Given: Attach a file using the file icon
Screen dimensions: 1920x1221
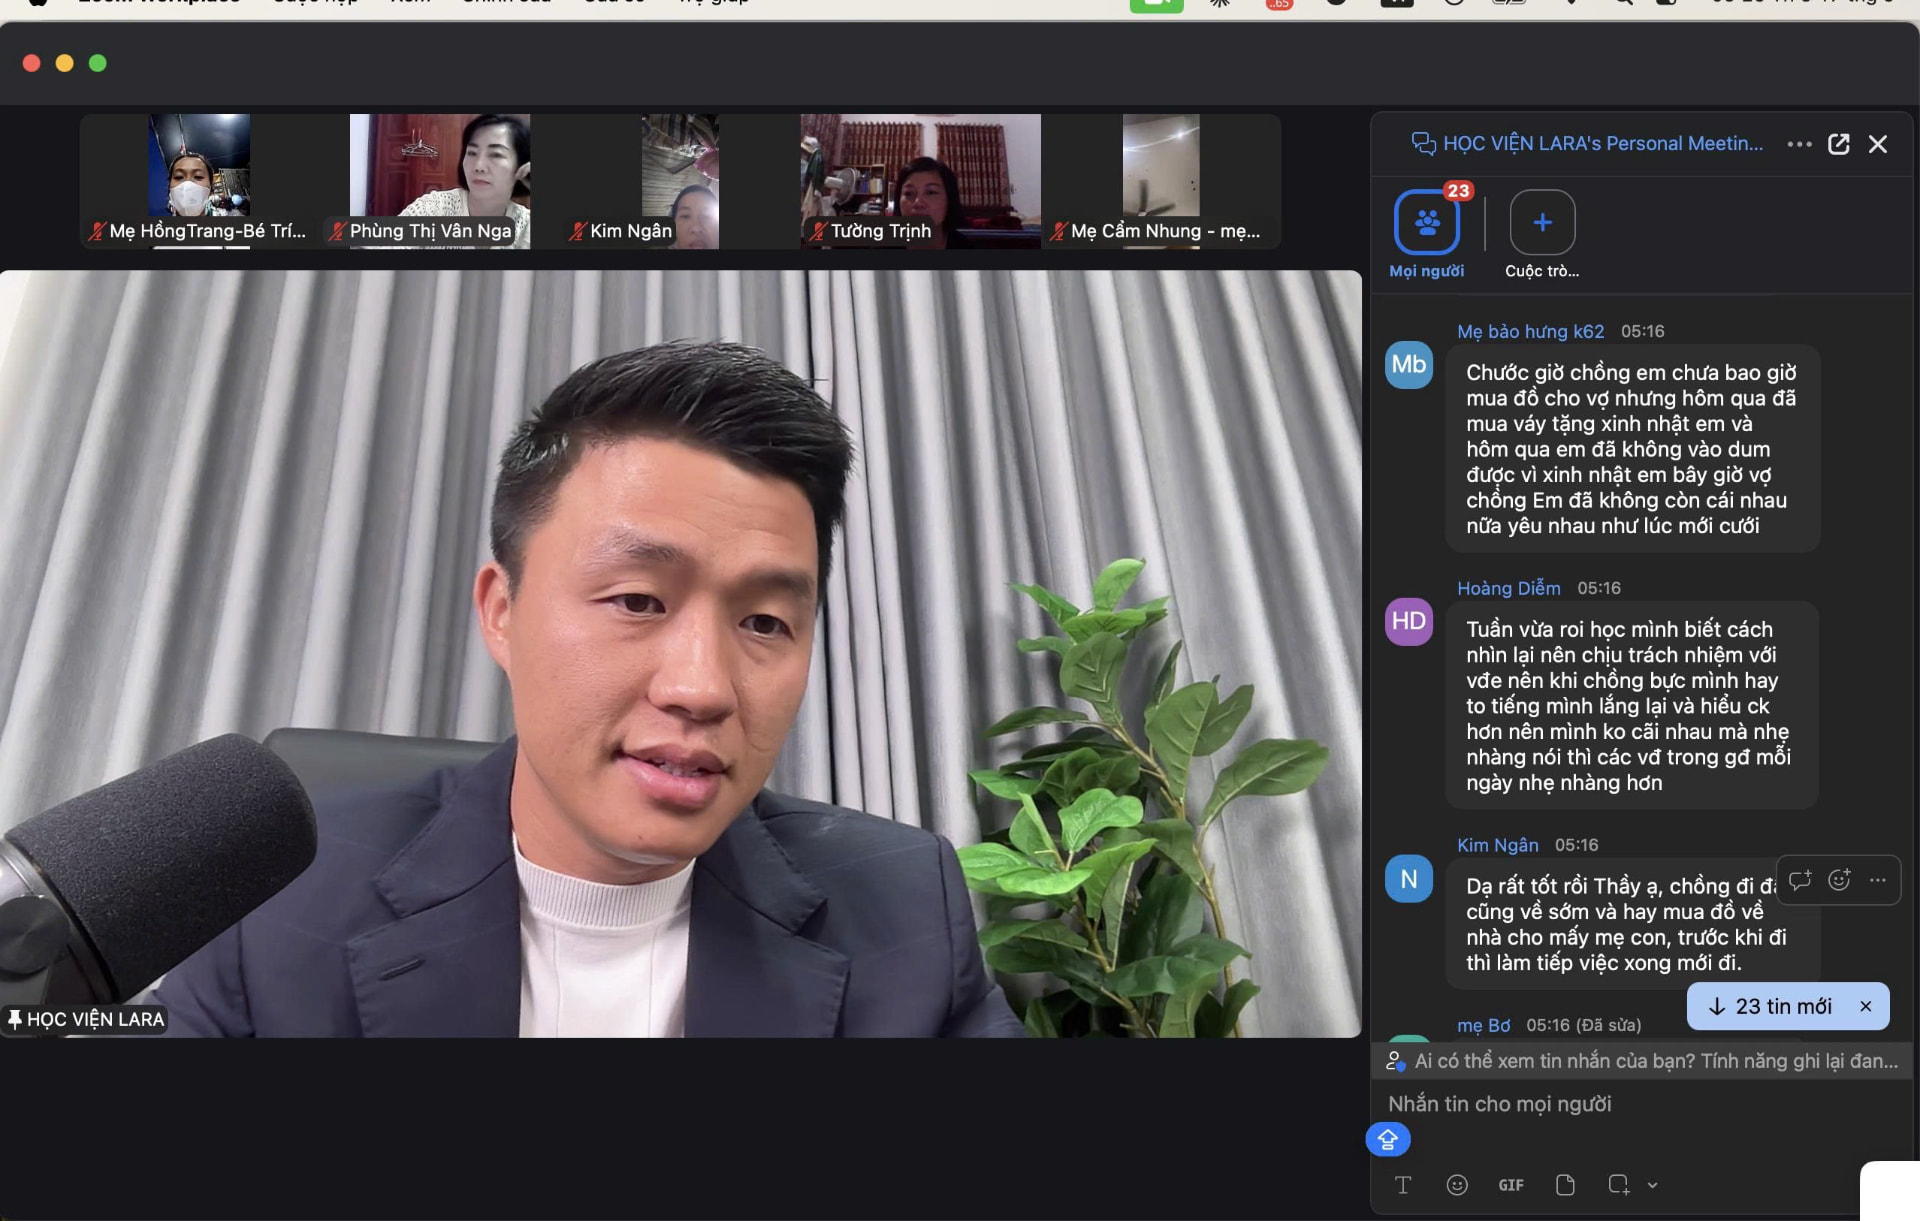Looking at the screenshot, I should (1565, 1185).
